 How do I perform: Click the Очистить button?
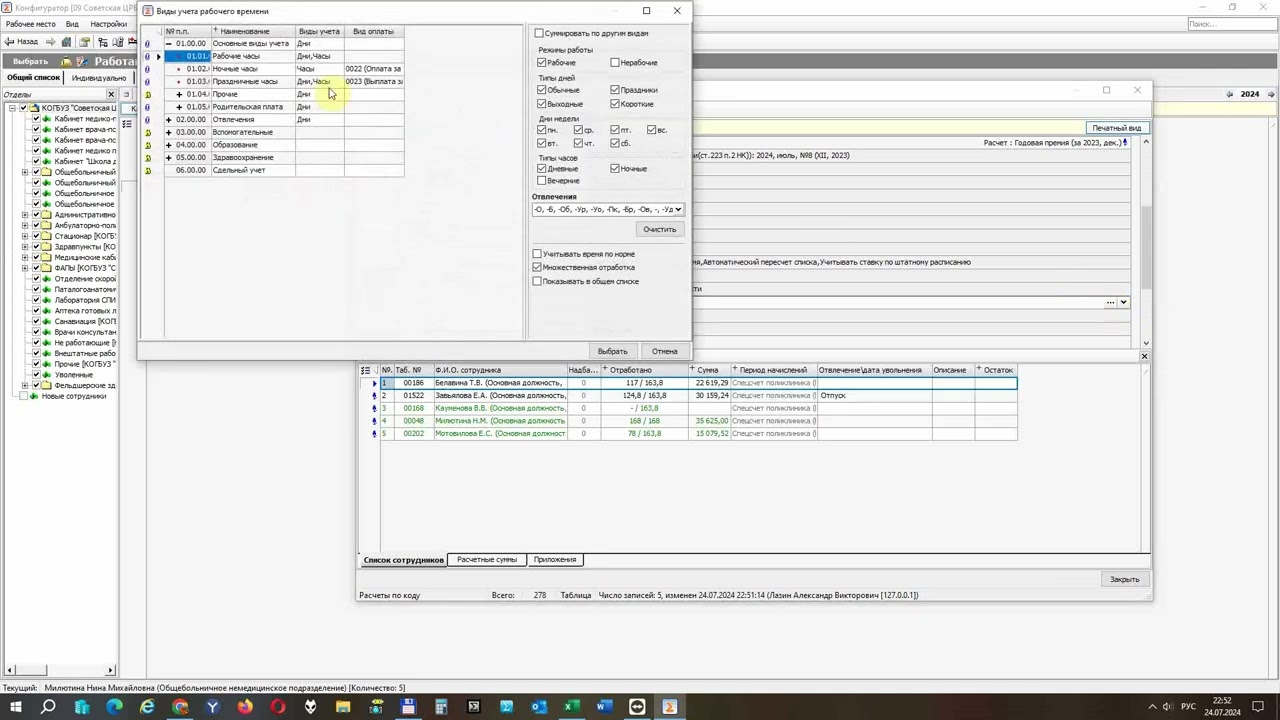(660, 230)
